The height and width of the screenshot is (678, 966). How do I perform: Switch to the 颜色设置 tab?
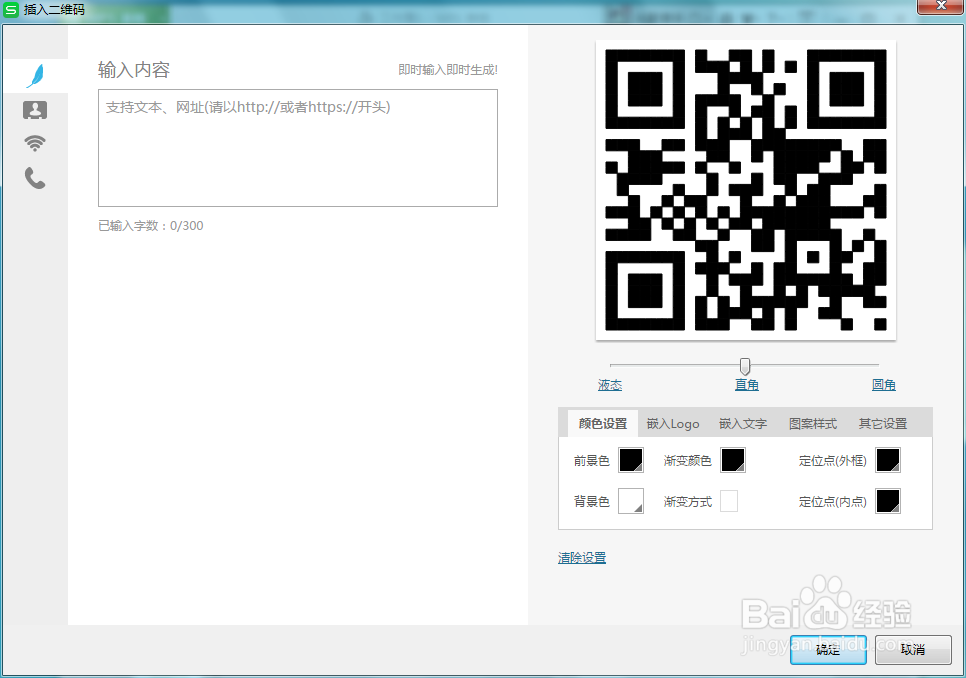point(603,424)
